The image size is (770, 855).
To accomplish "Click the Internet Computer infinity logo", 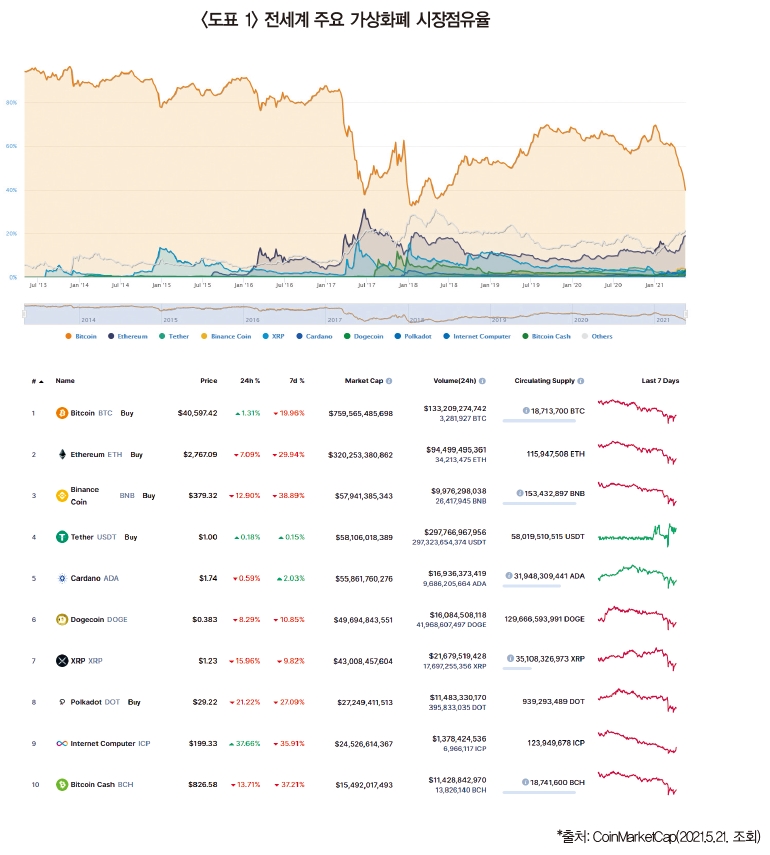I will pos(62,743).
